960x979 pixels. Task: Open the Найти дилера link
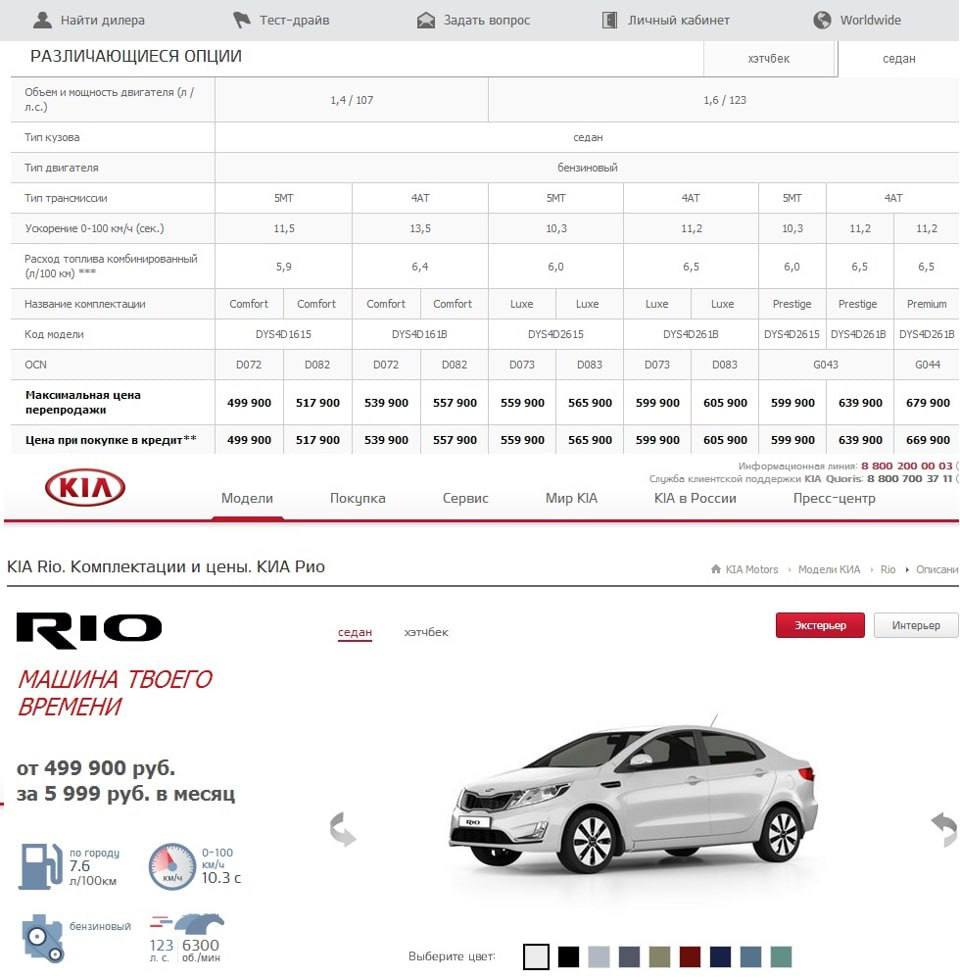pos(102,20)
